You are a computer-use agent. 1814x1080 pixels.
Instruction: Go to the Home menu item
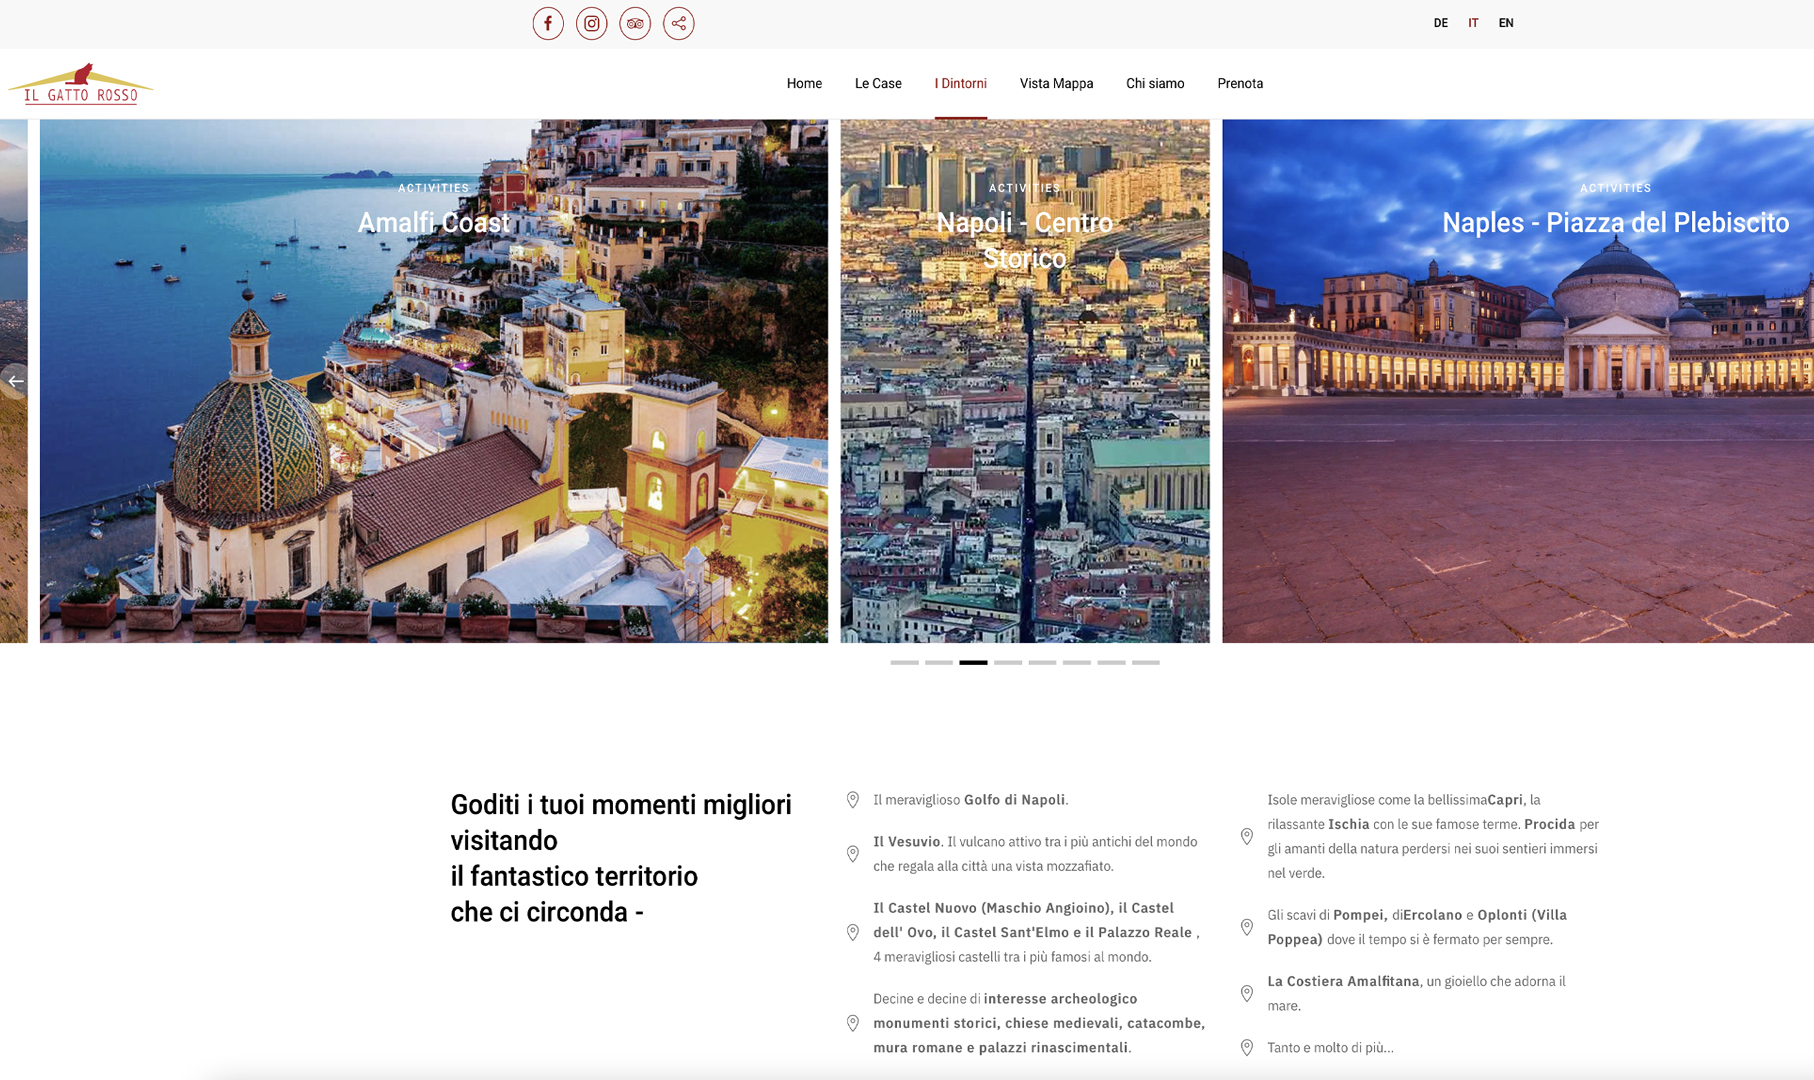pos(804,84)
